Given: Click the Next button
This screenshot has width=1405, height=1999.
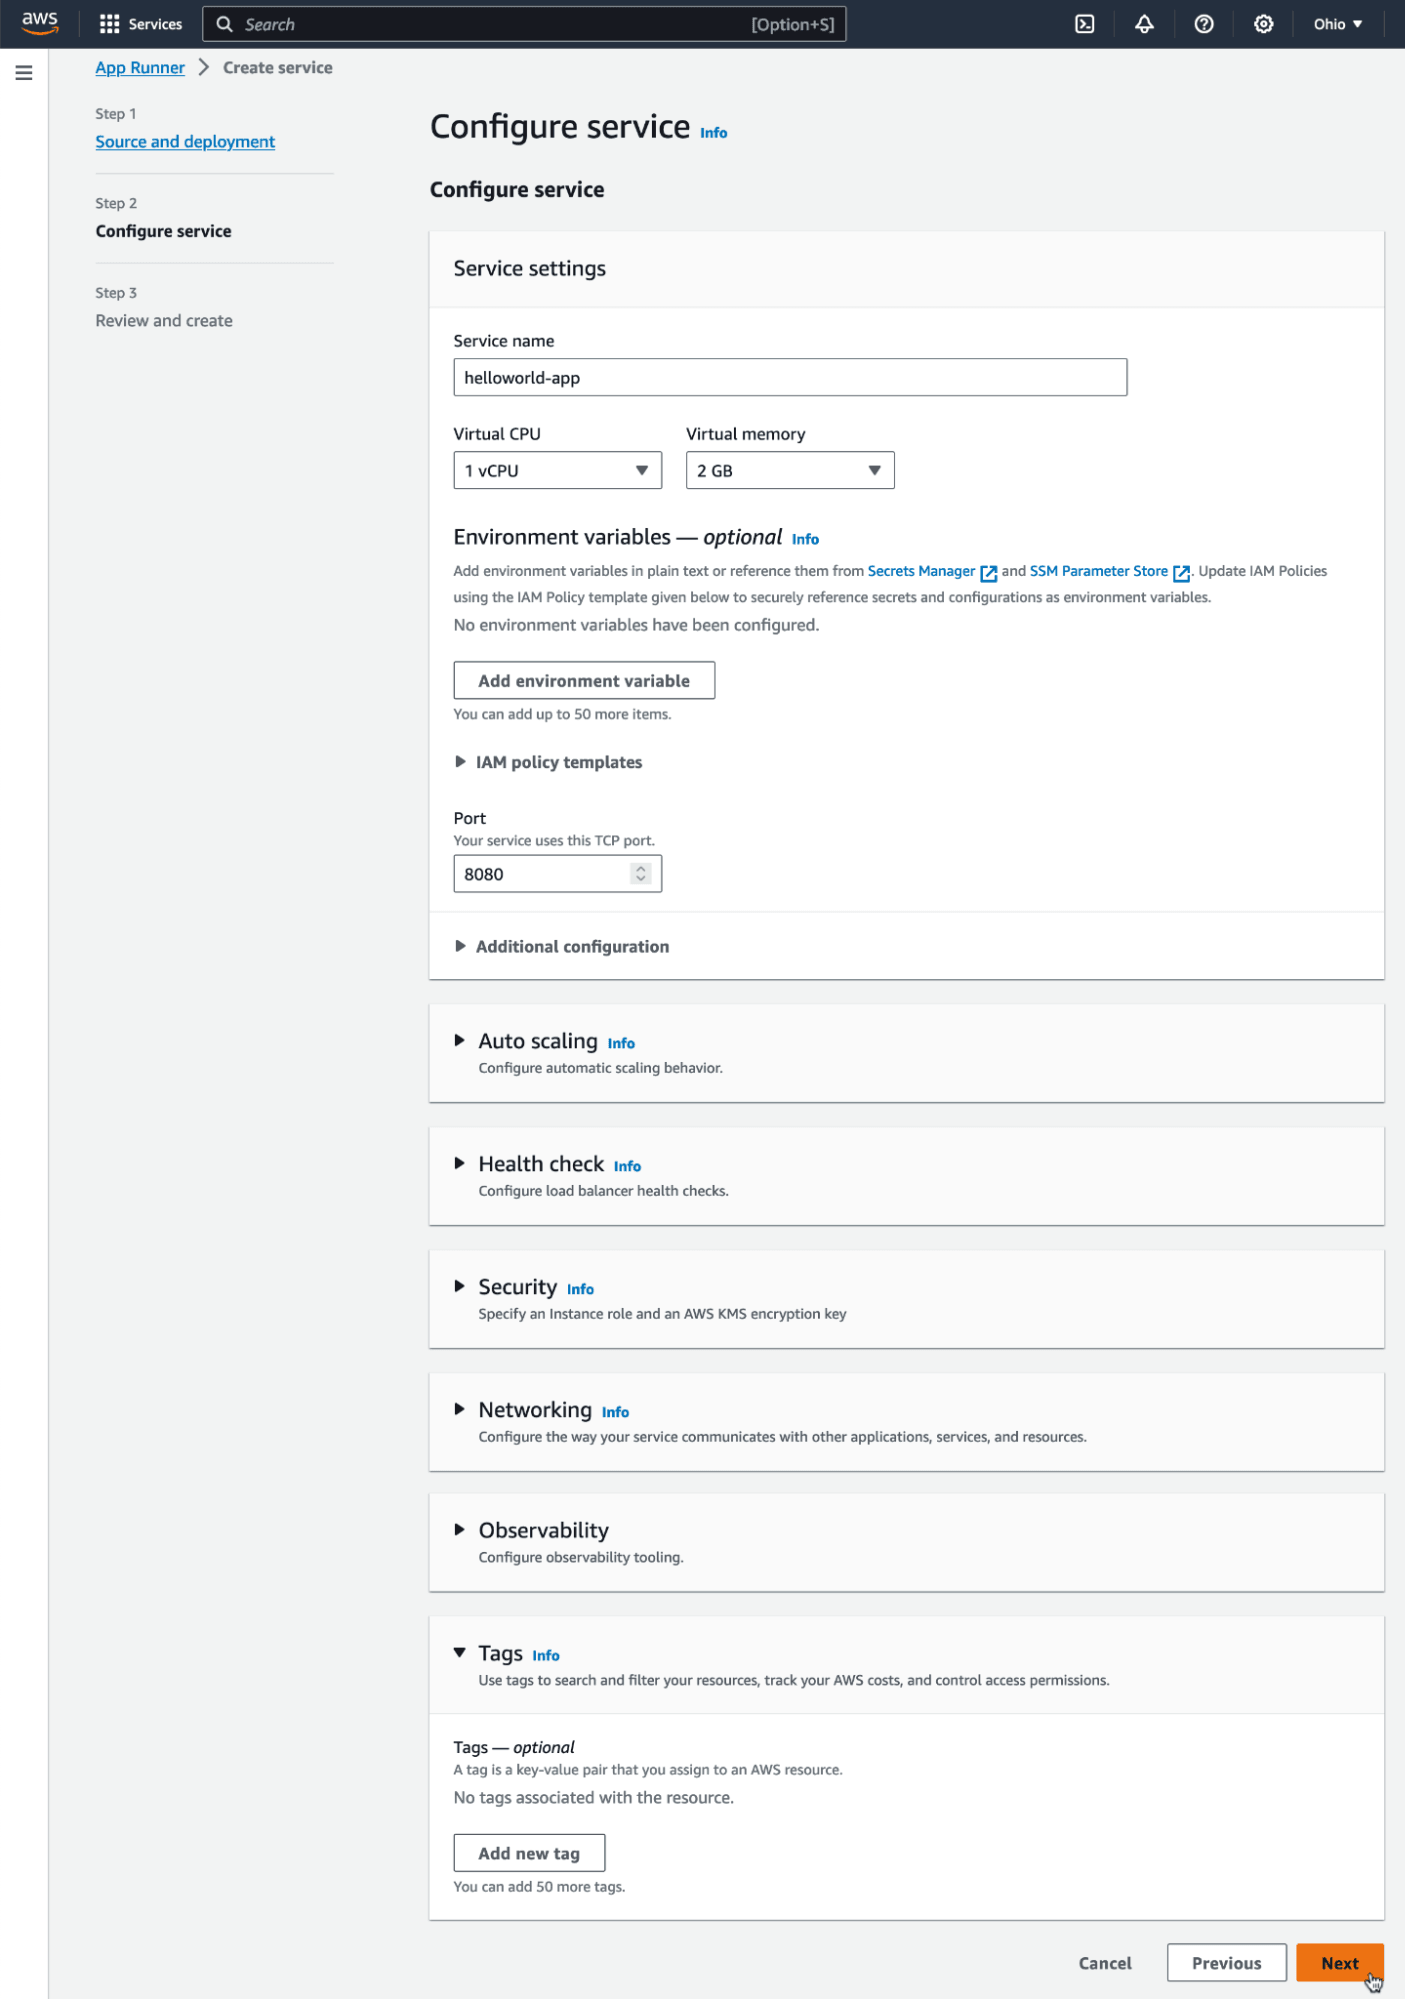Looking at the screenshot, I should pyautogui.click(x=1339, y=1963).
